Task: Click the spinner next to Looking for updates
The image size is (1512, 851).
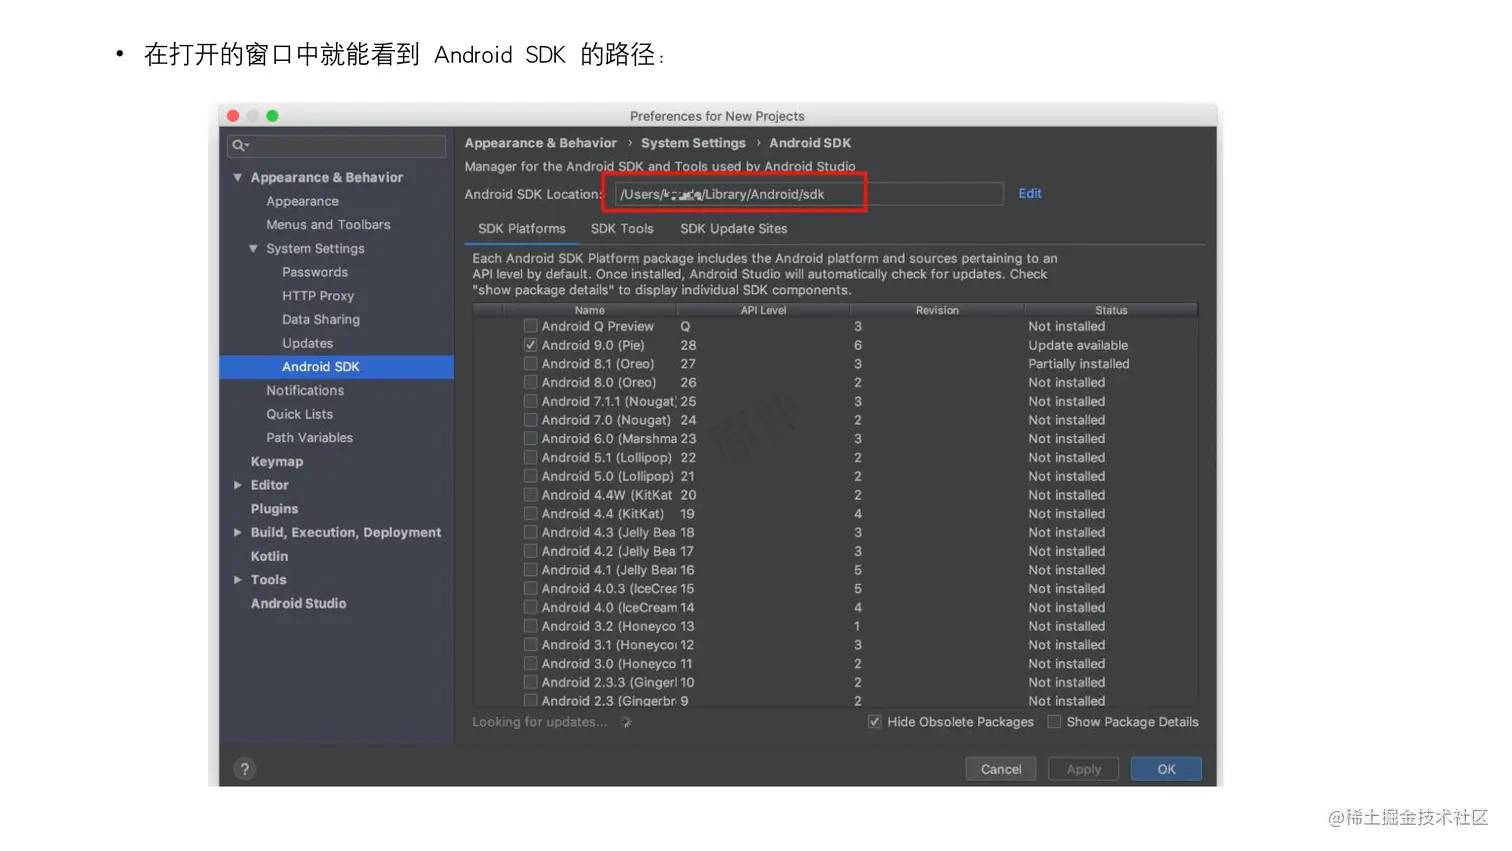Action: [x=626, y=721]
